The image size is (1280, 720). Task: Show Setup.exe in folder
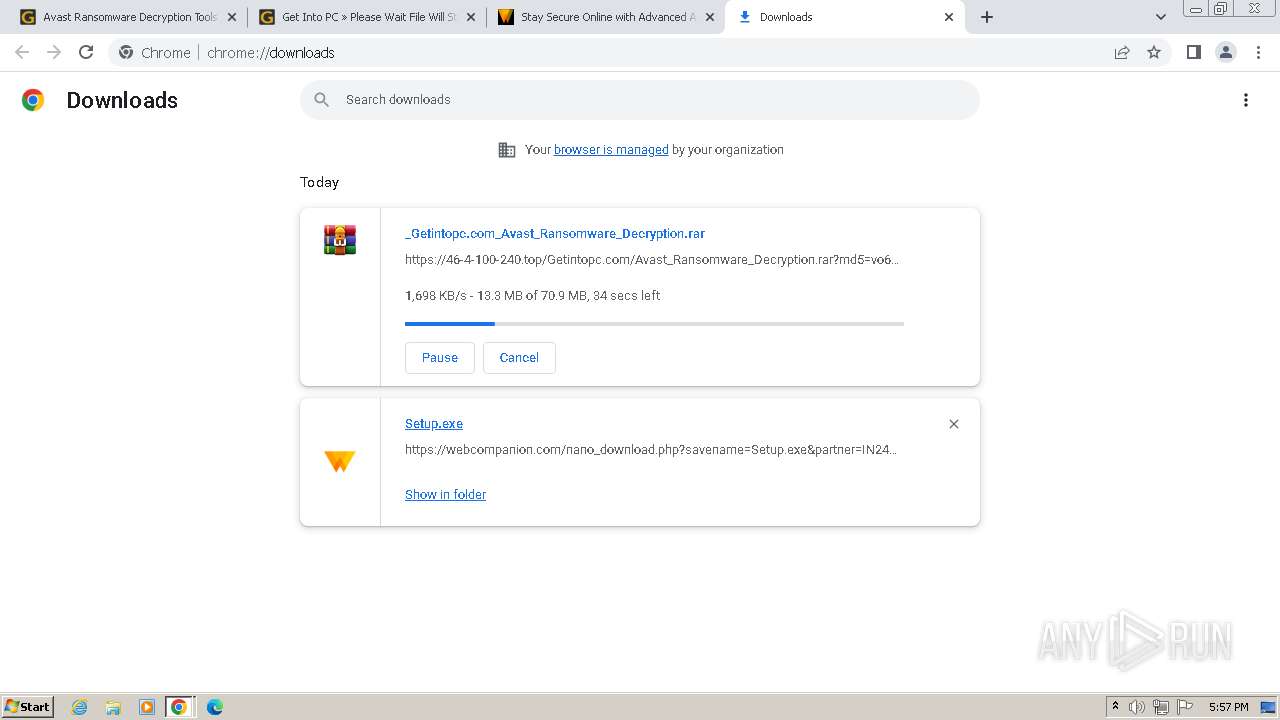445,494
